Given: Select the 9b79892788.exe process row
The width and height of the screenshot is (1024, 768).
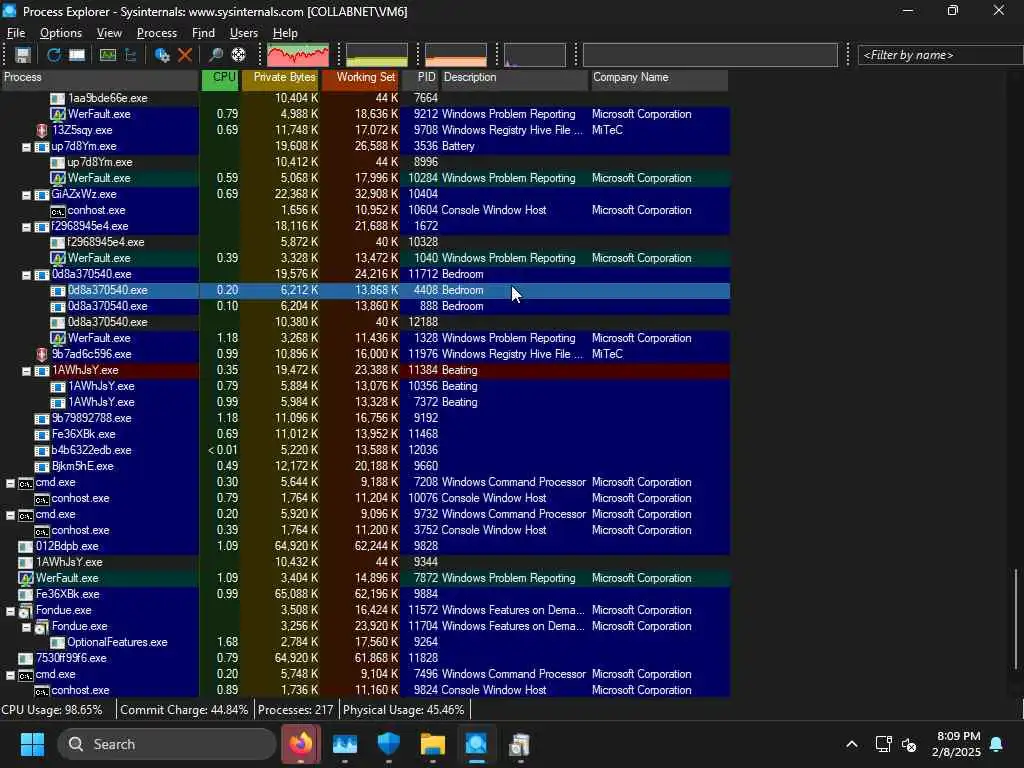Looking at the screenshot, I should [x=365, y=418].
